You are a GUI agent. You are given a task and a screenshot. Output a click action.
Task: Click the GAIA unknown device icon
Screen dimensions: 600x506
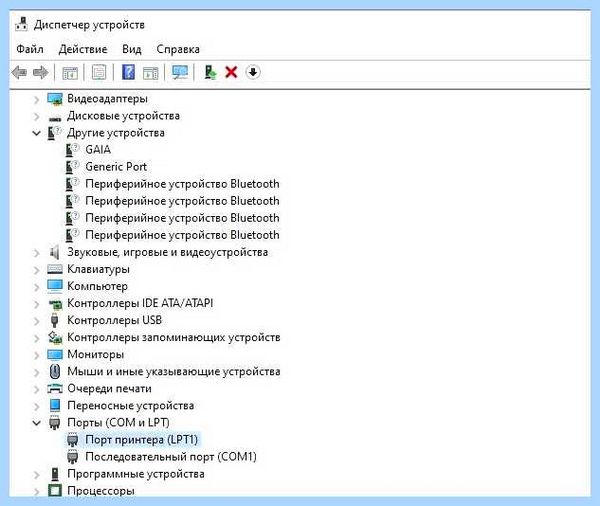click(x=72, y=150)
